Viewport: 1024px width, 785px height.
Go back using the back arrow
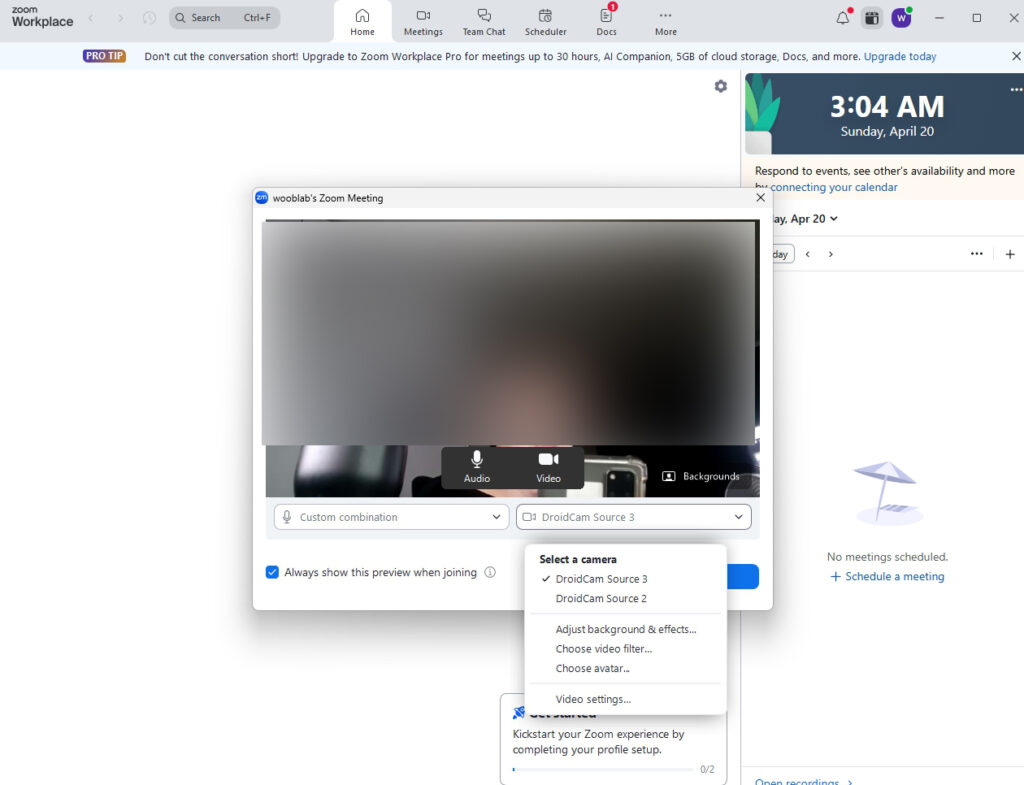[91, 18]
